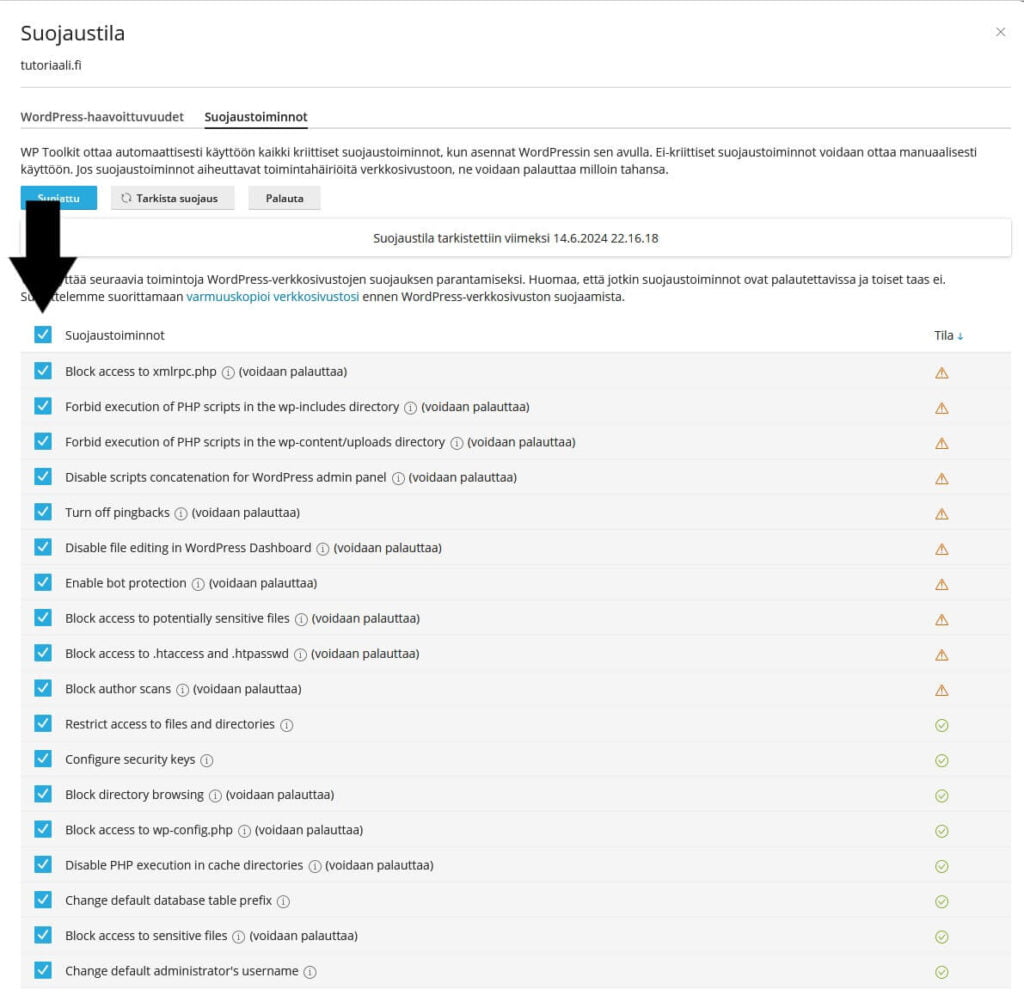Click info icon next to Configure security keys
This screenshot has height=1008, width=1024.
point(207,760)
